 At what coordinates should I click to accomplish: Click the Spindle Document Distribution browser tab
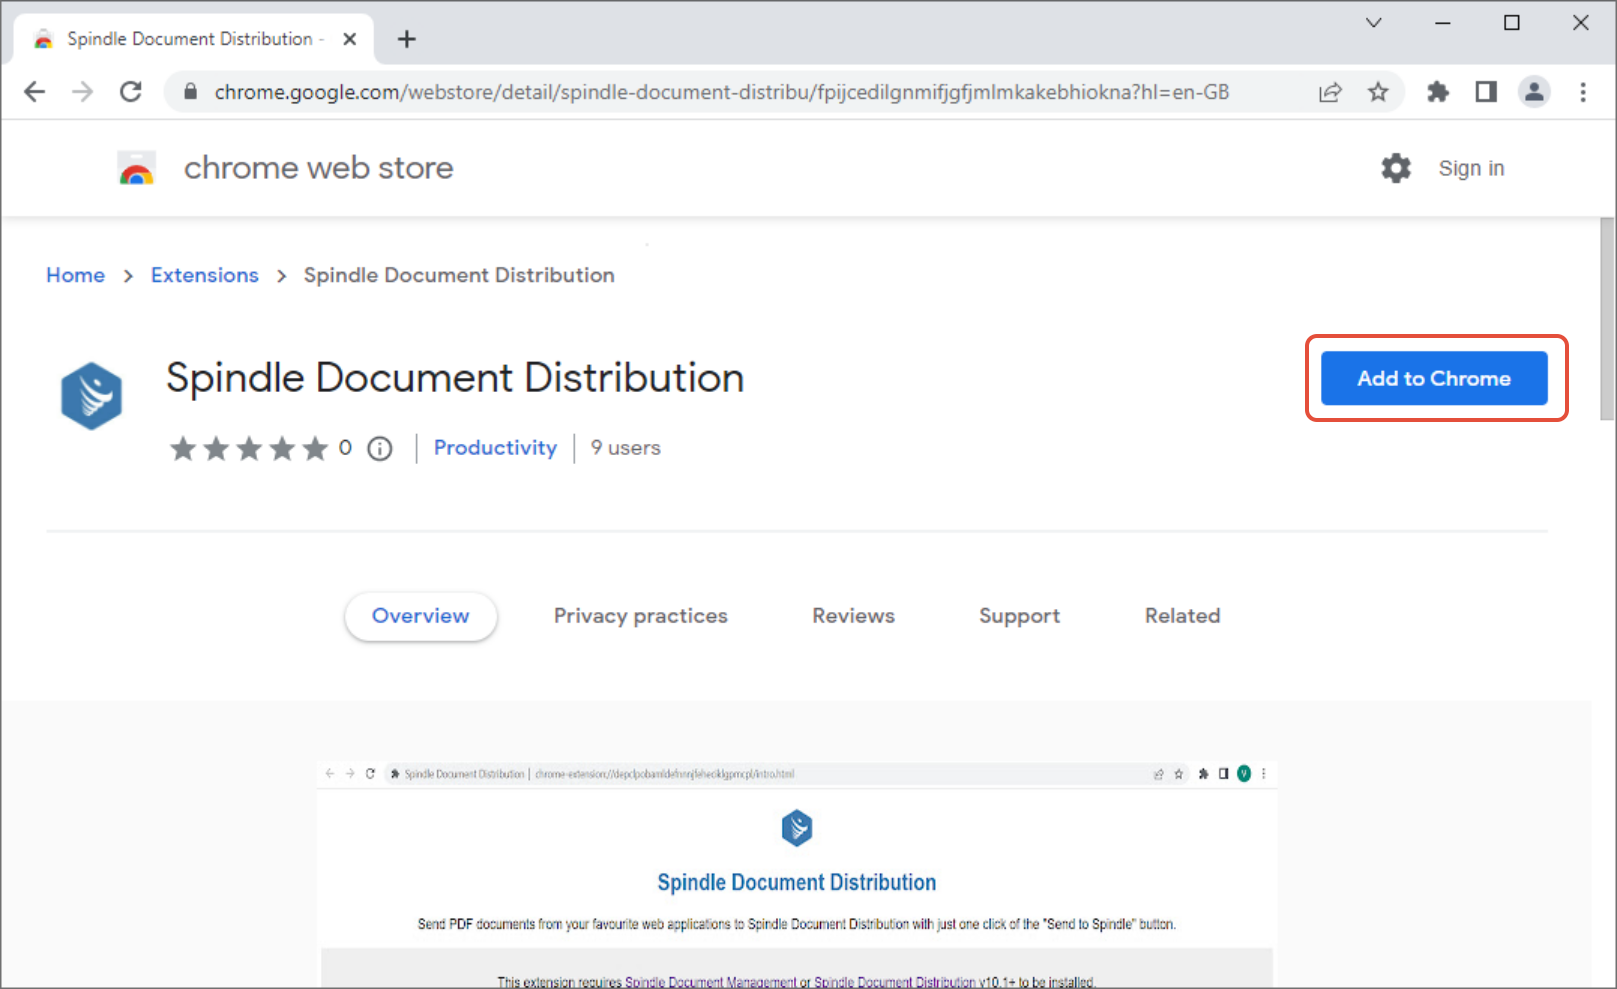coord(194,39)
